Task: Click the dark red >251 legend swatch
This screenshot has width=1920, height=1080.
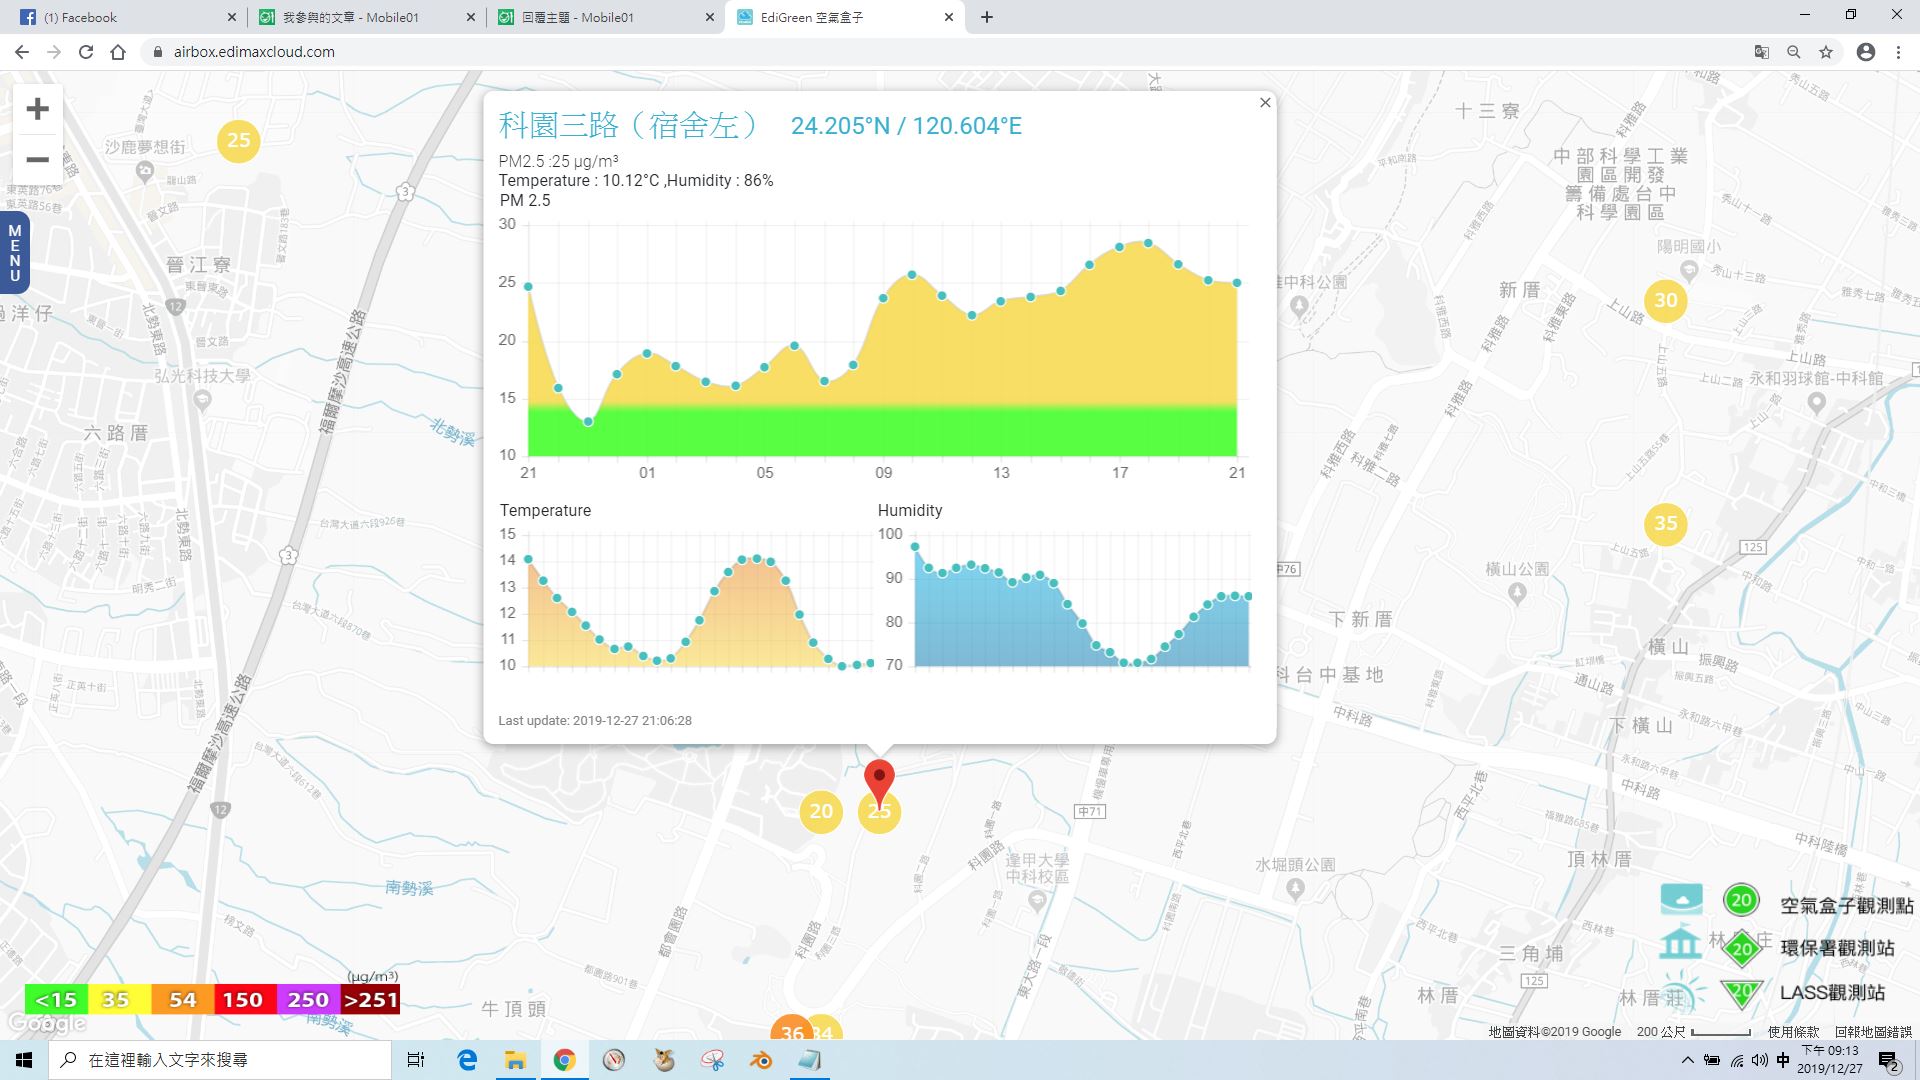Action: (x=370, y=999)
